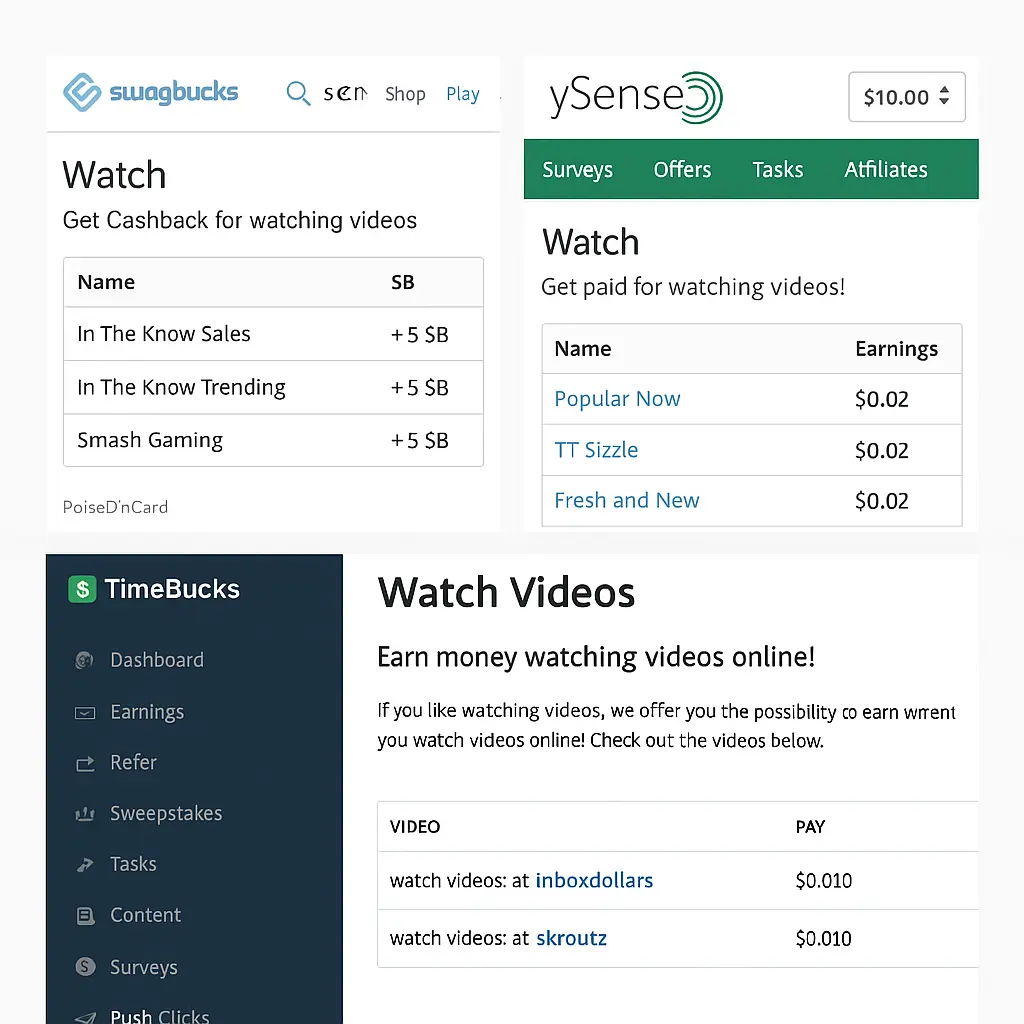Click the Sweepstakes crown icon in TimeBucks
The image size is (1024, 1024).
click(85, 814)
